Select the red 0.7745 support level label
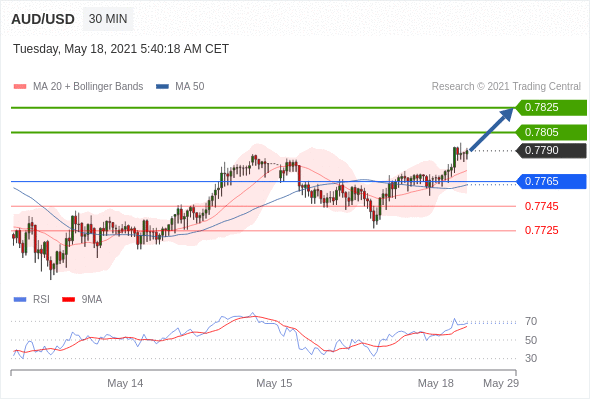This screenshot has width=590, height=400. [x=541, y=206]
